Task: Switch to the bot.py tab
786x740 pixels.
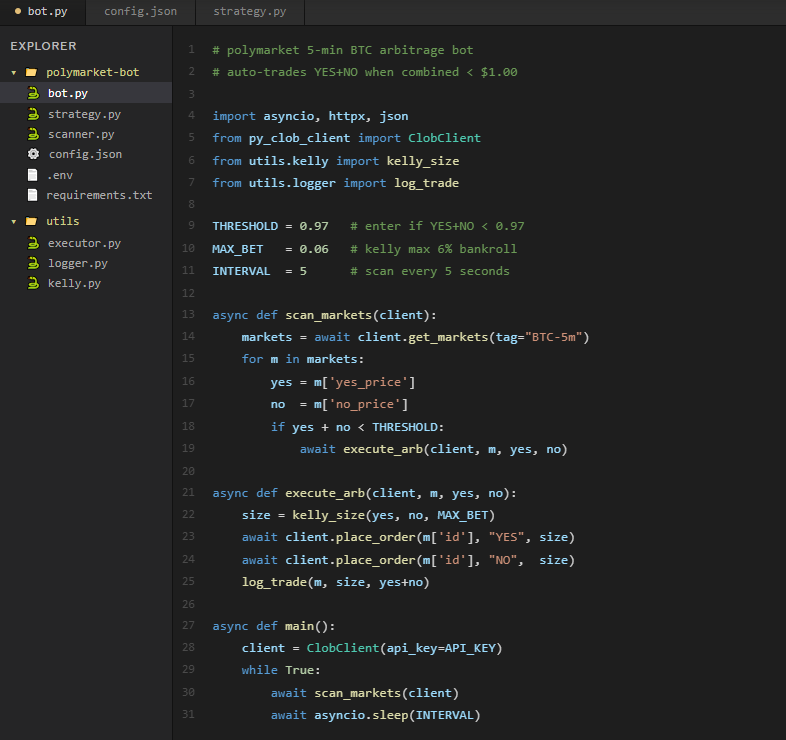Action: 43,12
